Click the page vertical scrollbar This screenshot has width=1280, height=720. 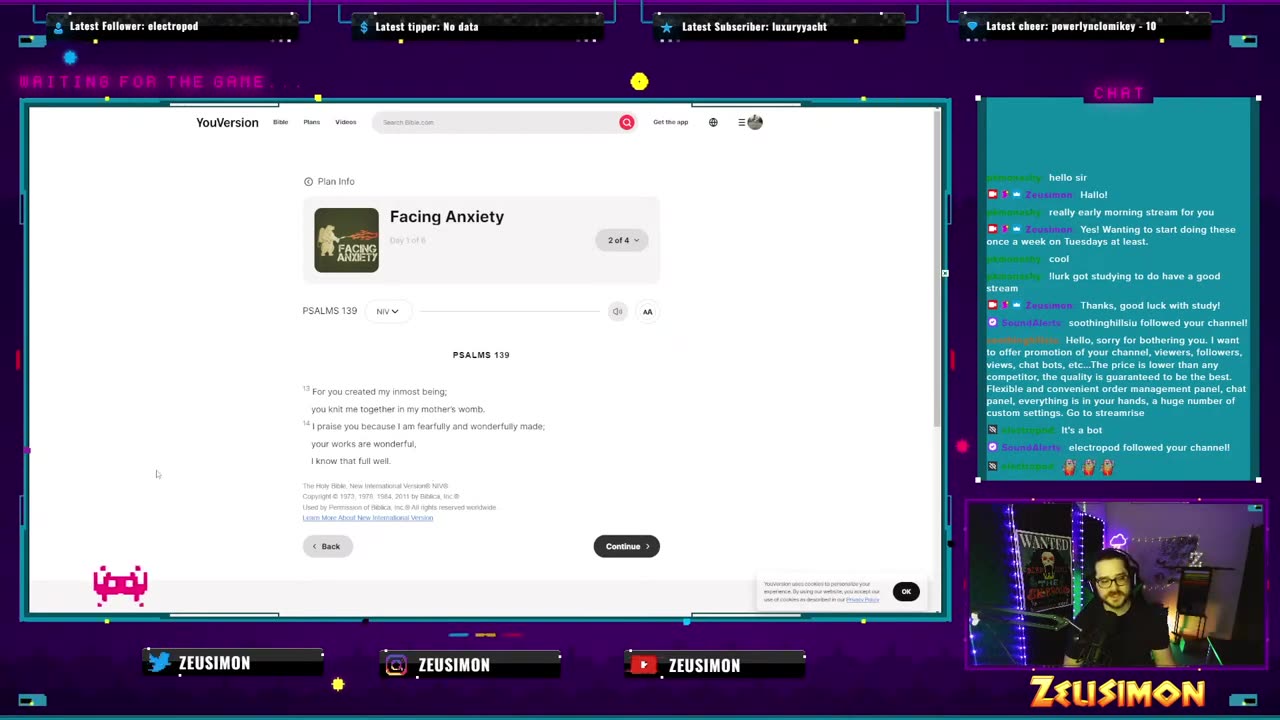tap(936, 270)
